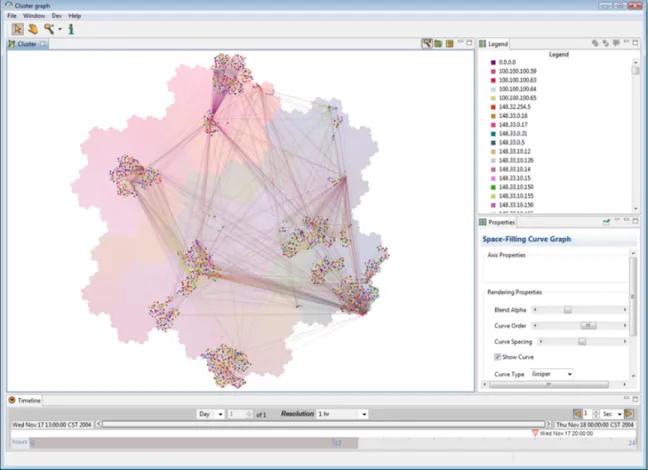Select the Legend tab
This screenshot has height=470, width=648.
(493, 44)
